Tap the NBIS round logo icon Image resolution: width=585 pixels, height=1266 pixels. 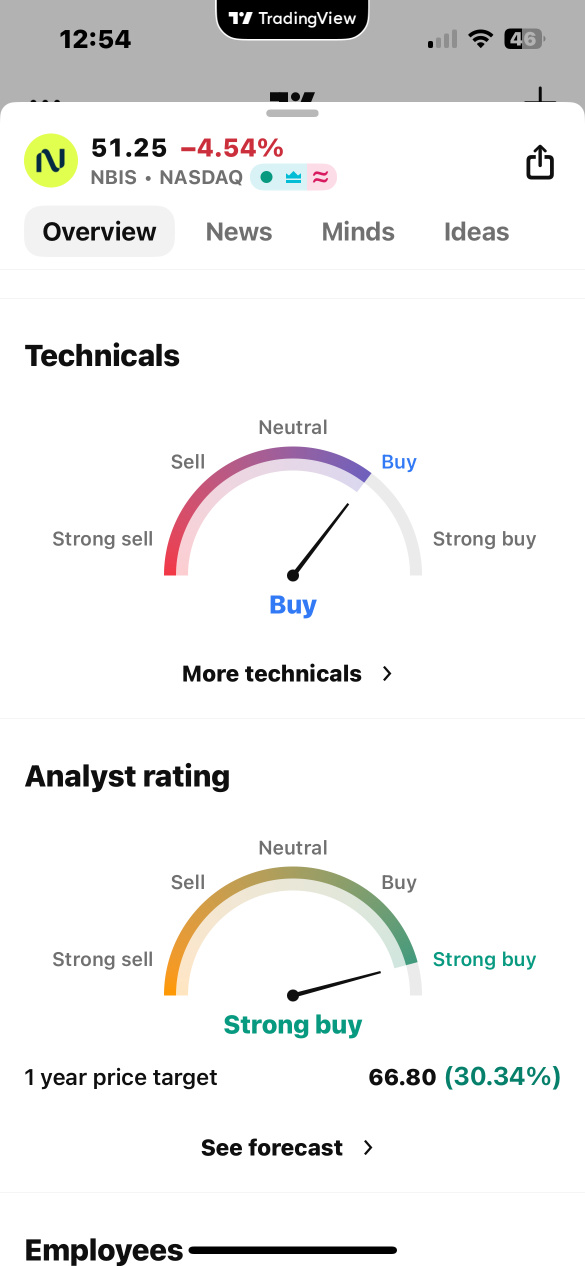click(50, 161)
